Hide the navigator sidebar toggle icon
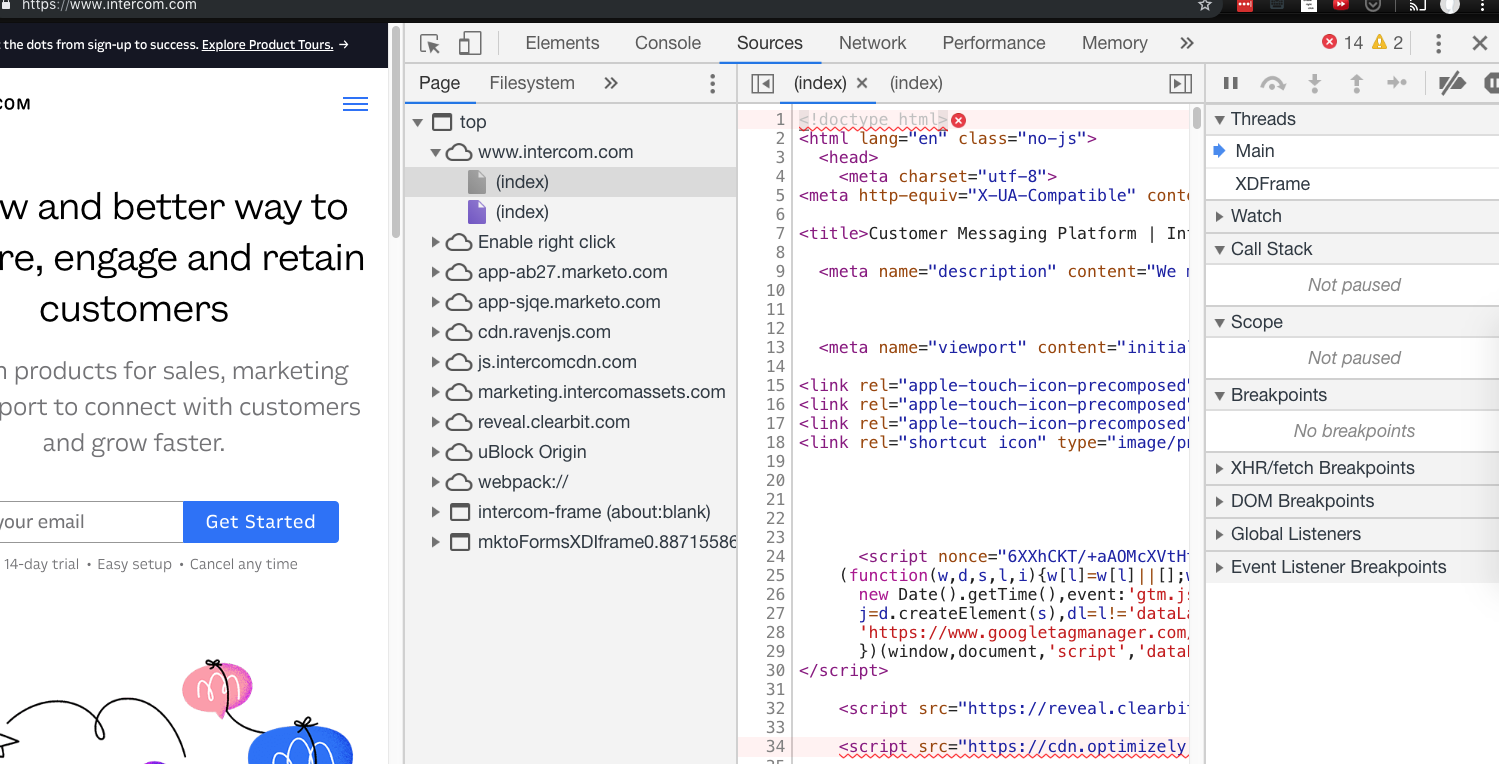 [x=762, y=84]
